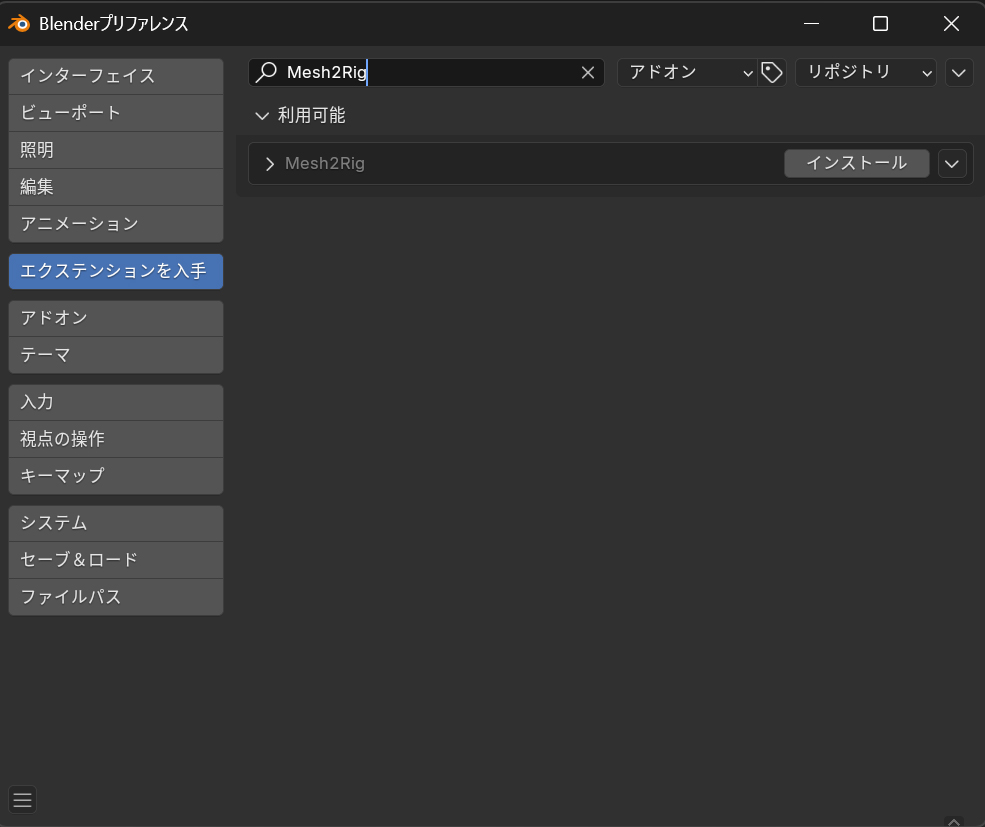The image size is (985, 827).
Task: Open the hamburger menu at bottom left
Action: point(23,799)
